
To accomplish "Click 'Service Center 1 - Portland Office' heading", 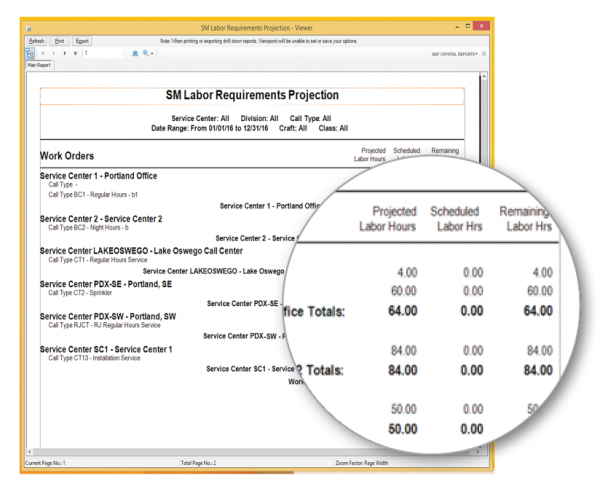I will 98,176.
